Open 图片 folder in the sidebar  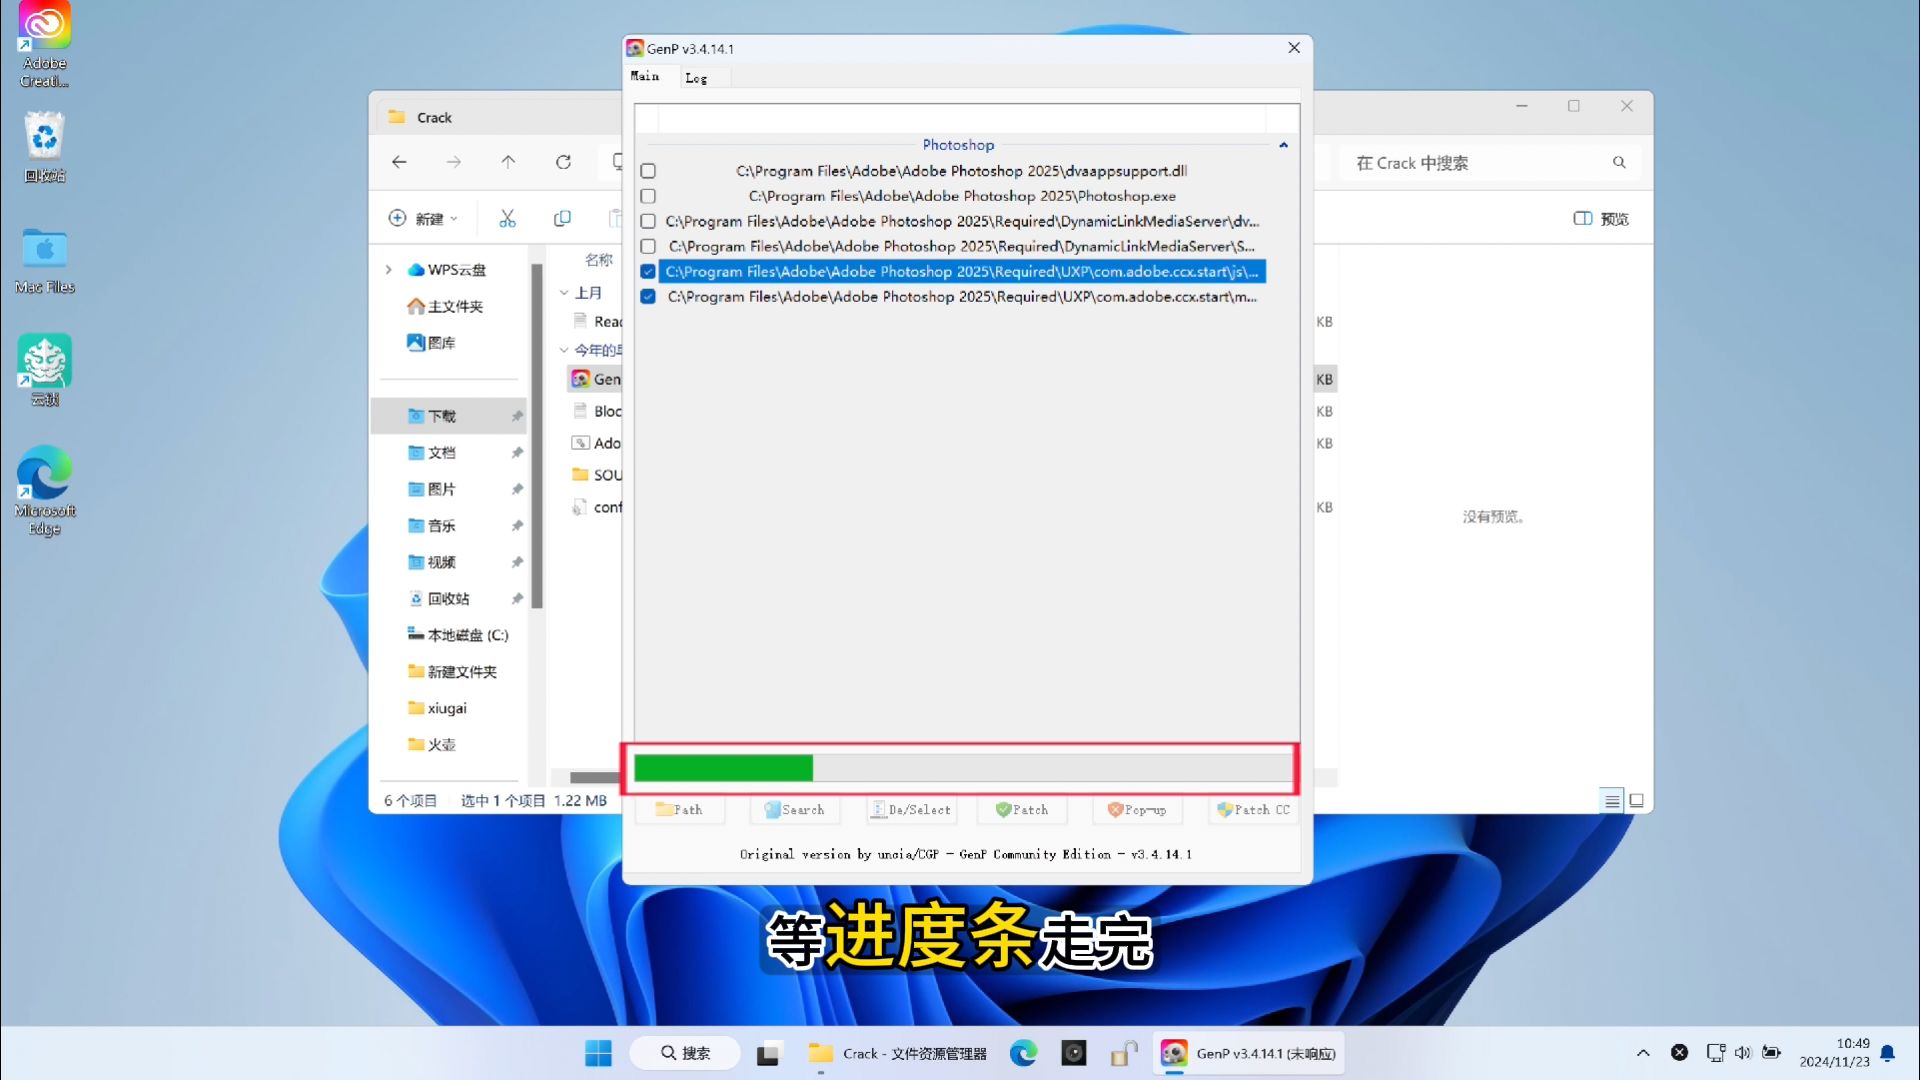[432, 489]
